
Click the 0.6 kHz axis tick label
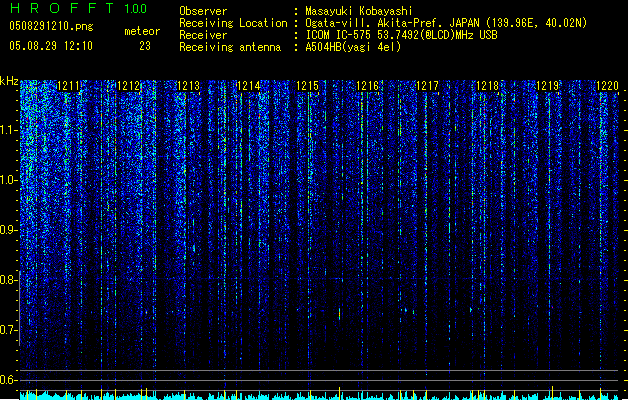(9, 380)
